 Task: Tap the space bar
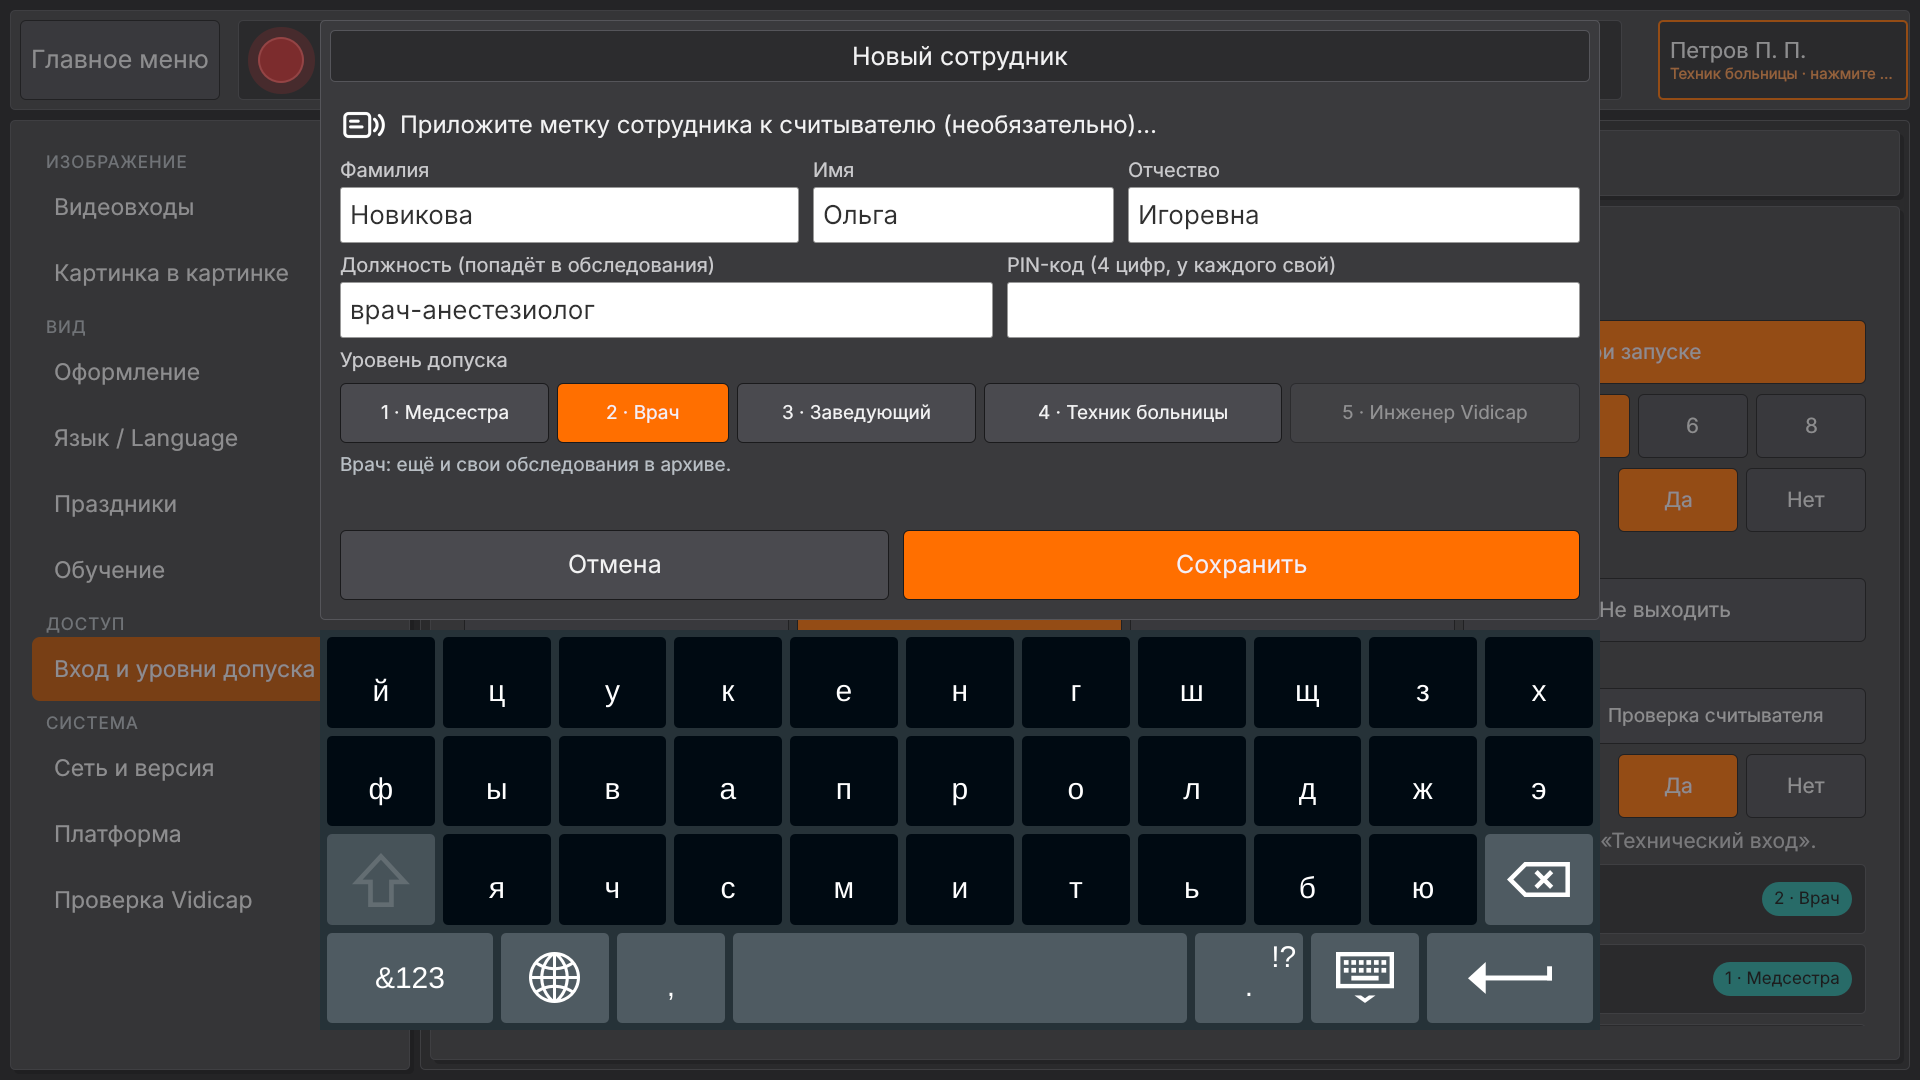tap(960, 978)
